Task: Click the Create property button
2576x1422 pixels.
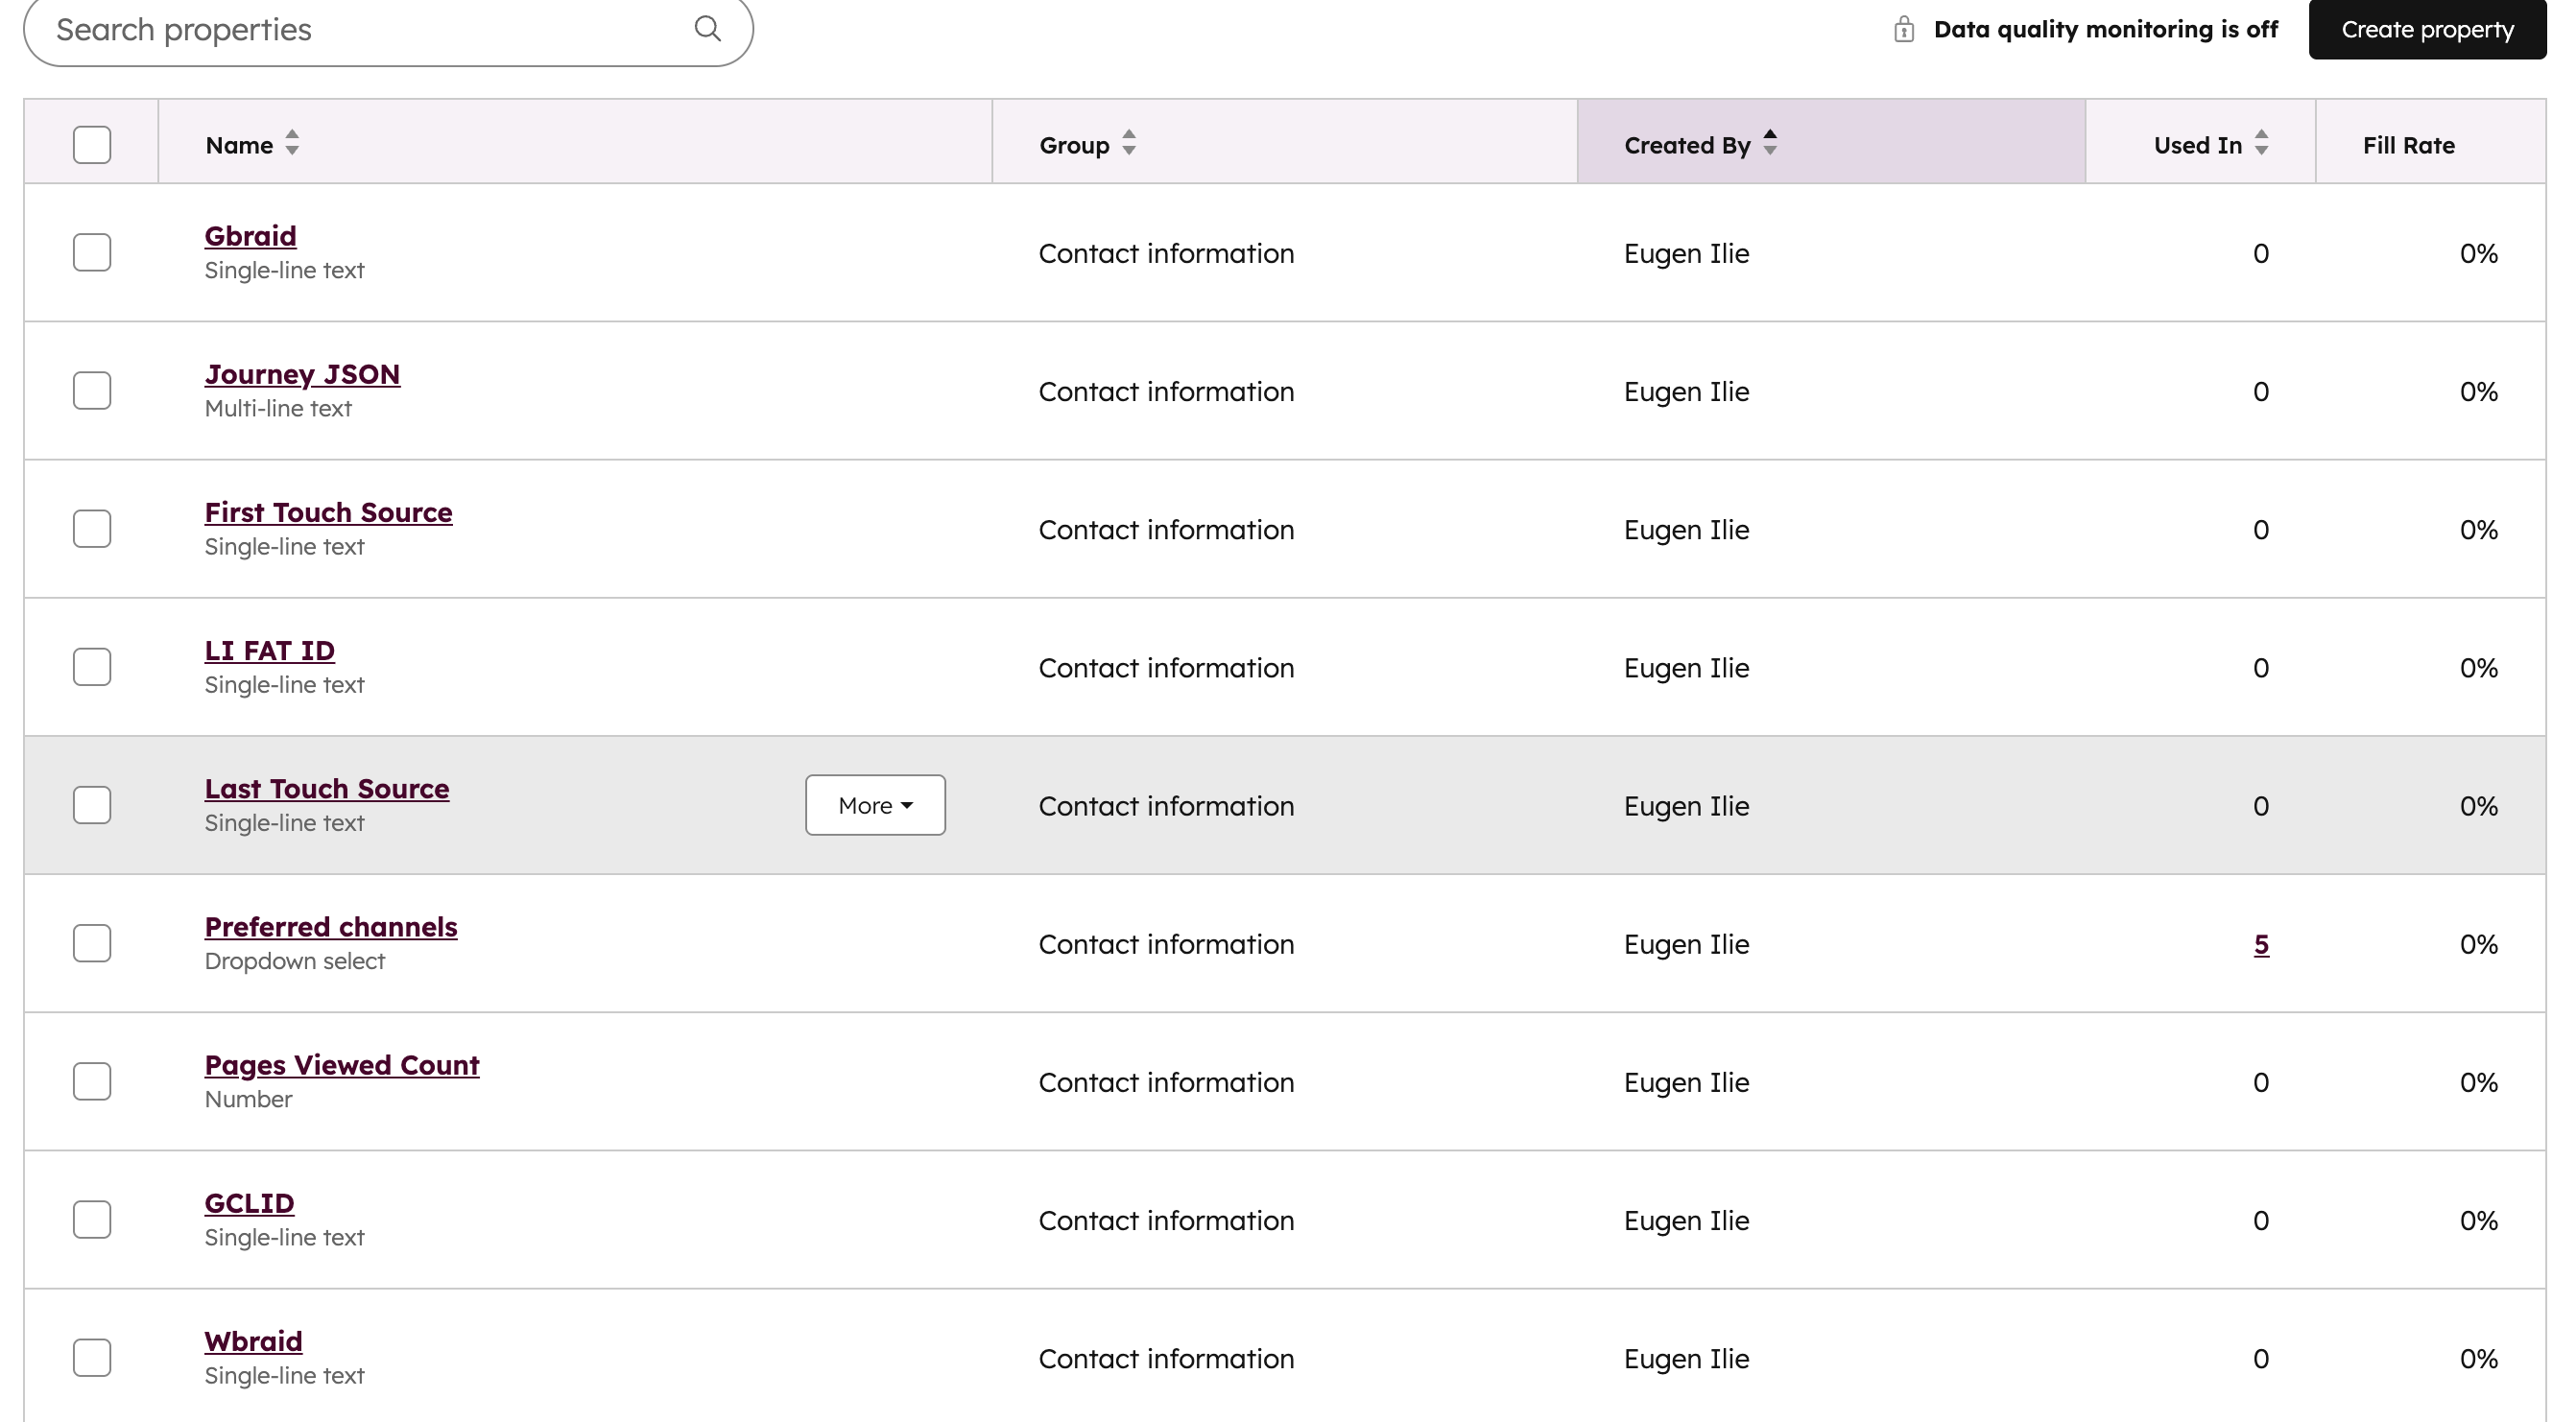Action: (2426, 29)
